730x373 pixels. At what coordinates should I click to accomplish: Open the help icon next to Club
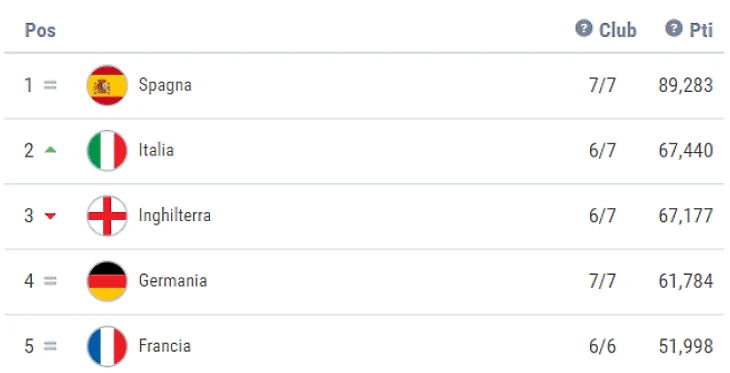584,28
